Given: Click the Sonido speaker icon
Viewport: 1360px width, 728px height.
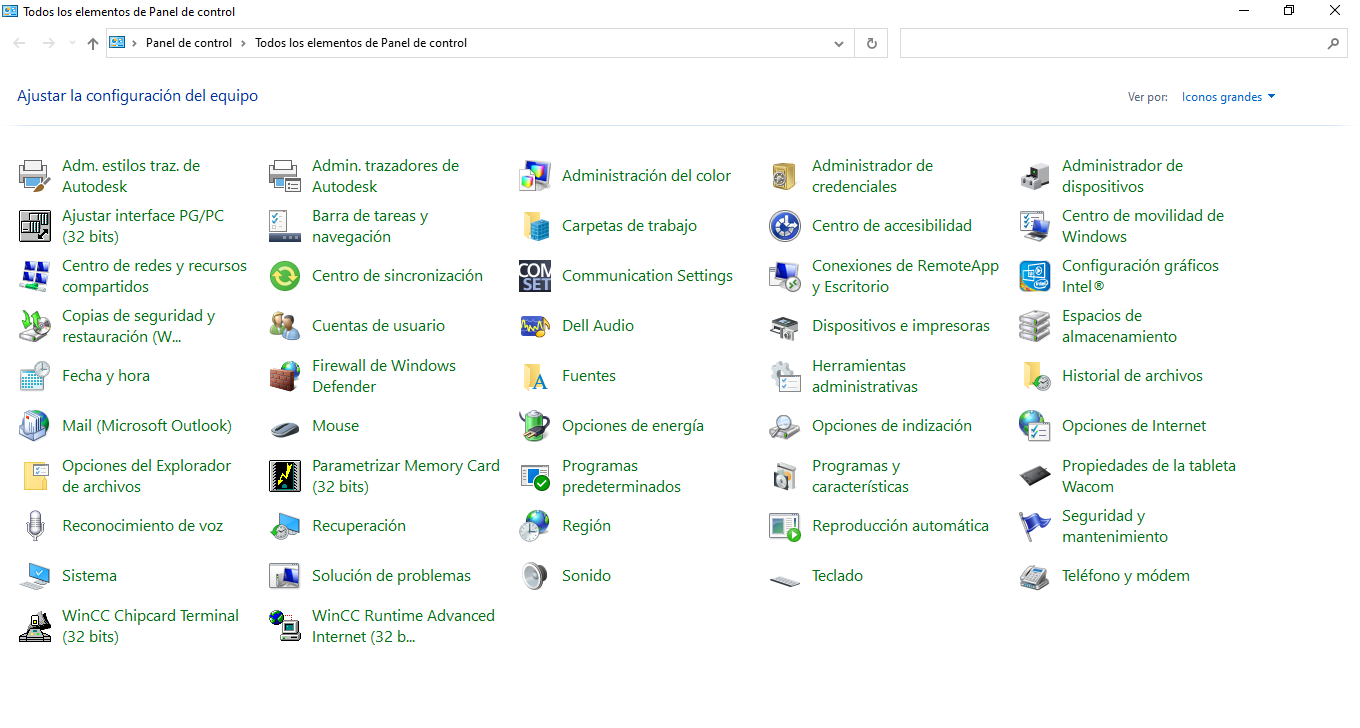Looking at the screenshot, I should pos(535,576).
